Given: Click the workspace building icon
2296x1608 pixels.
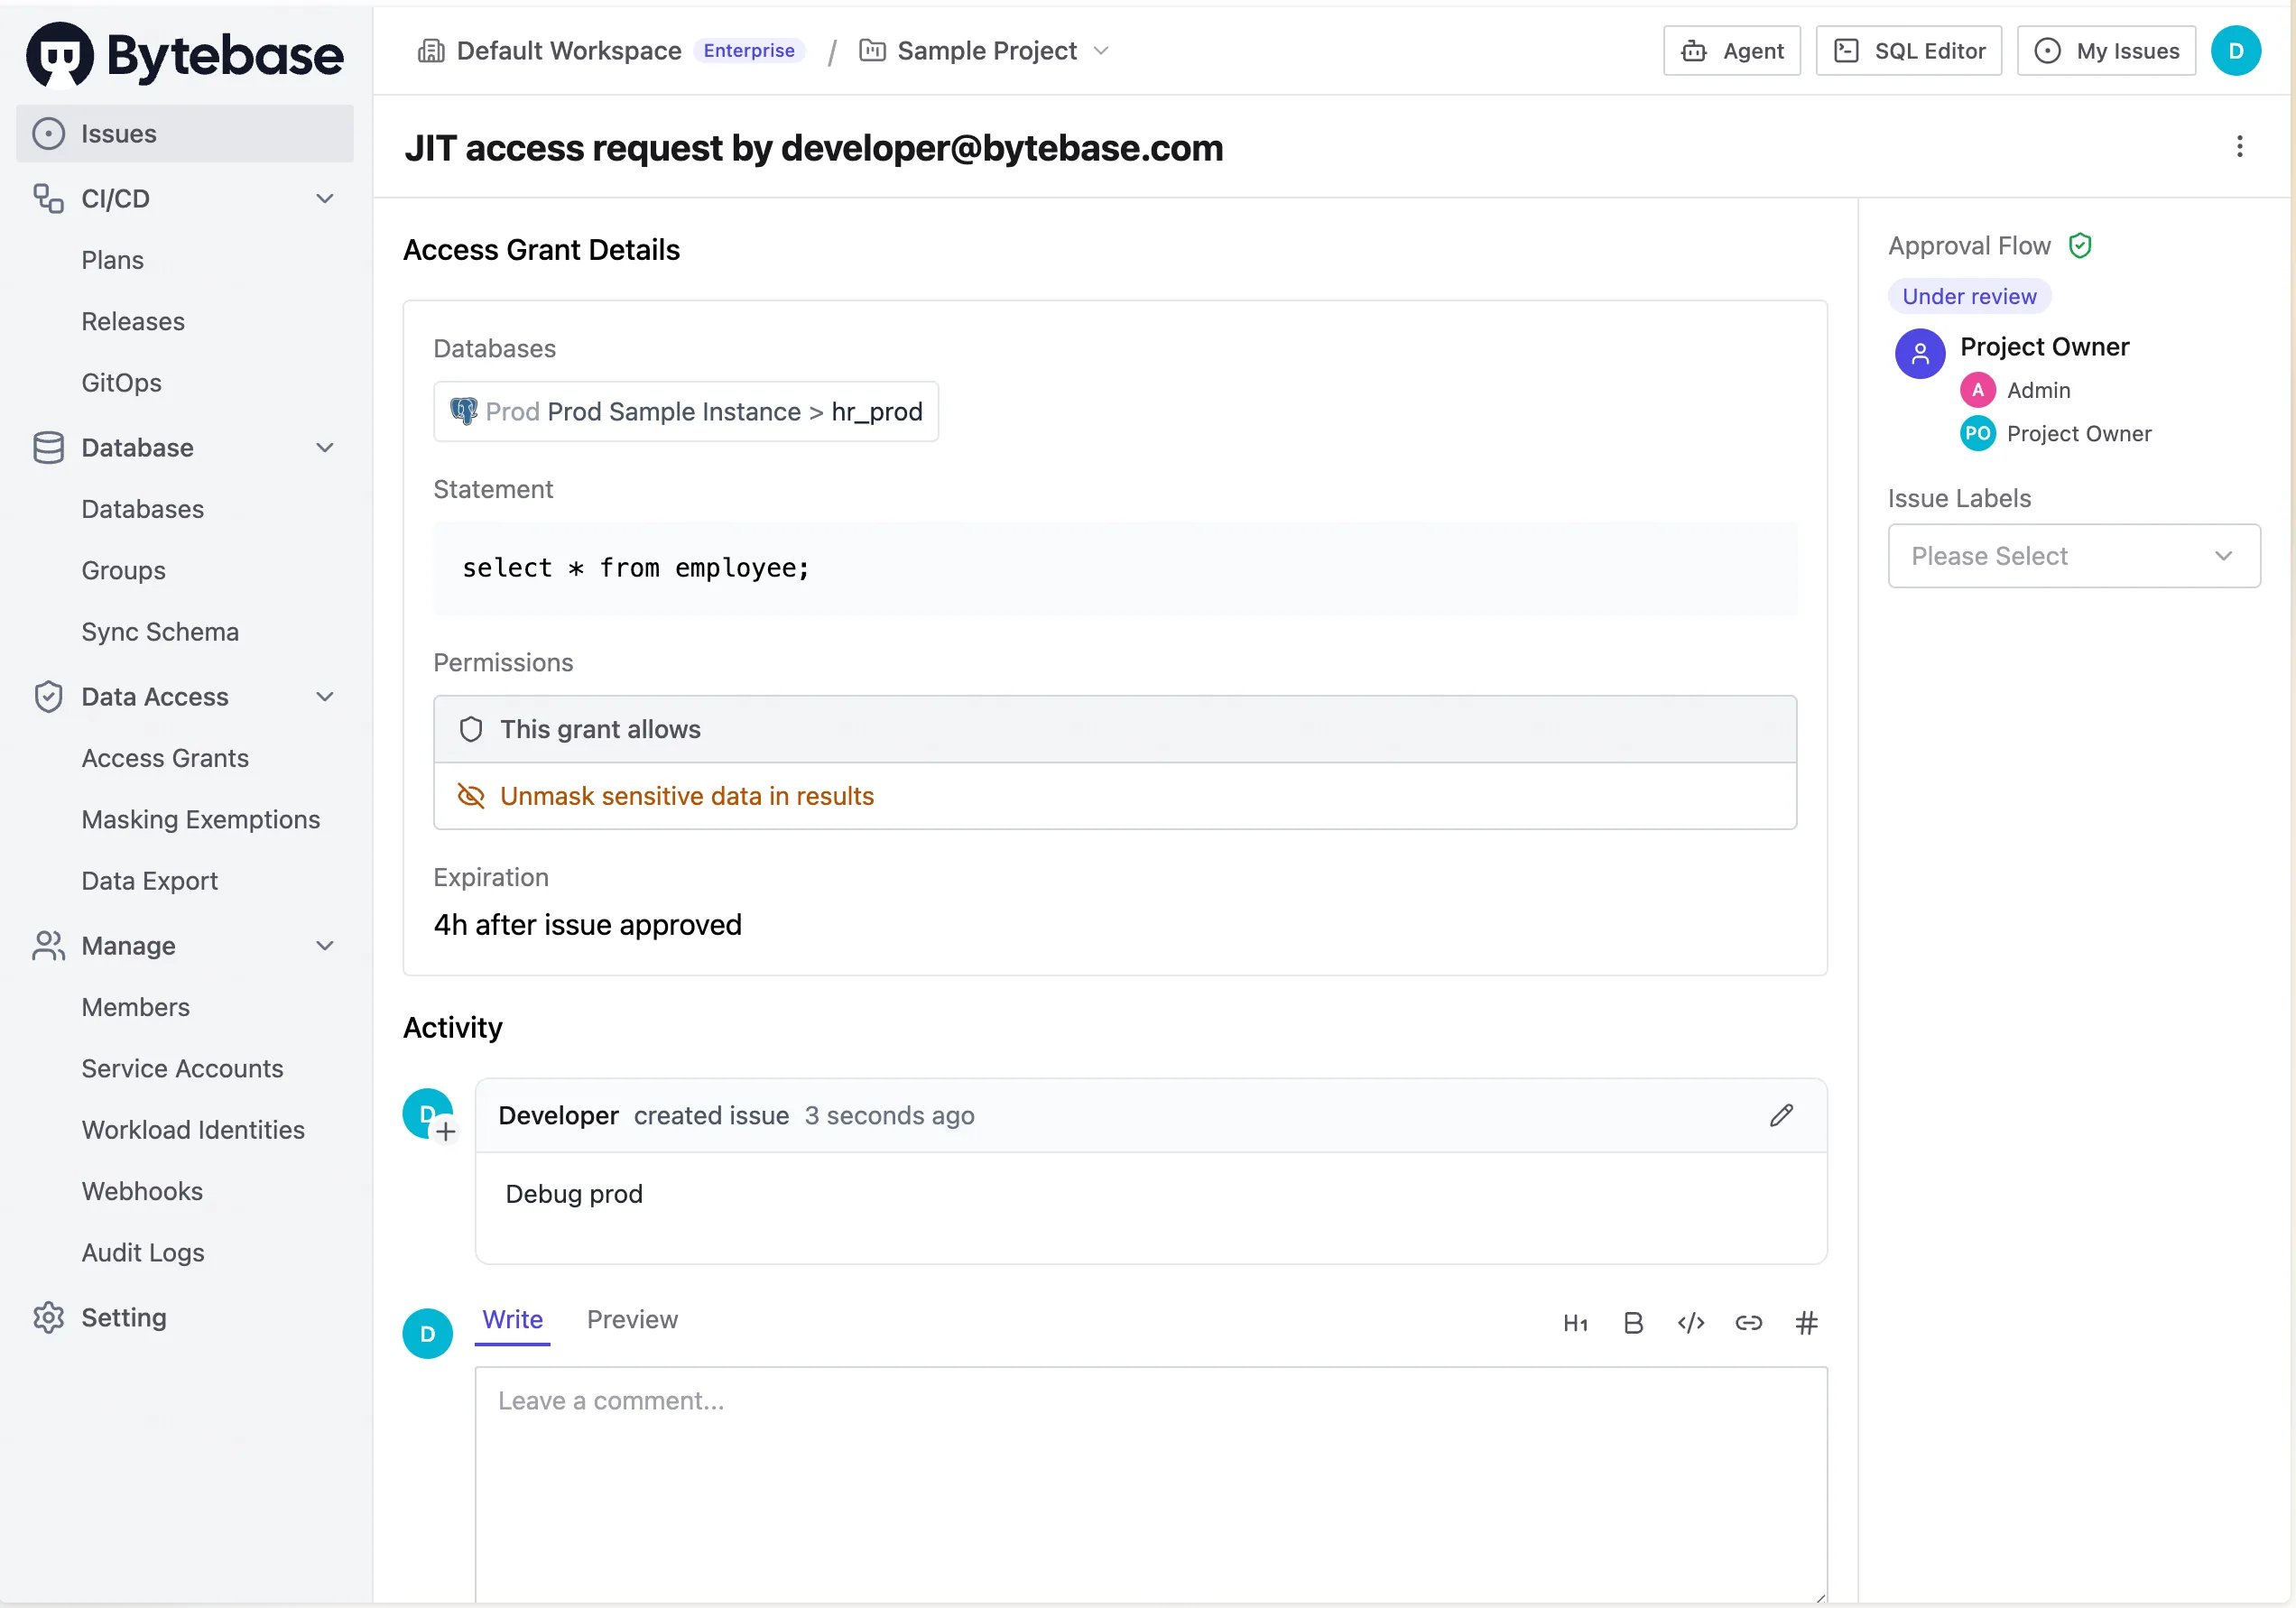Looking at the screenshot, I should (x=431, y=51).
